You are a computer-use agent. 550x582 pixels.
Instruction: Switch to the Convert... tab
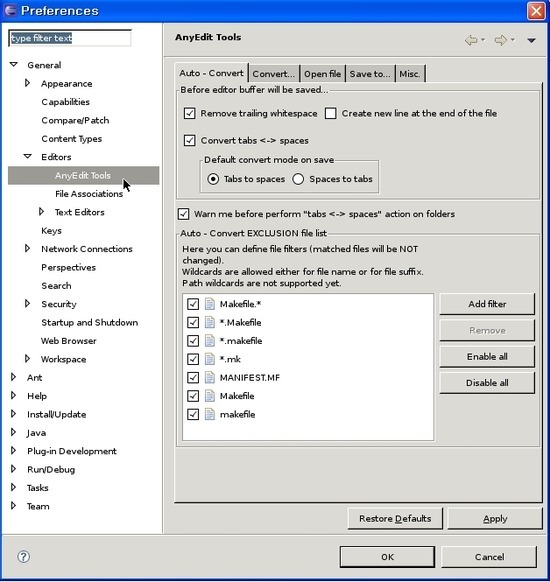(x=274, y=74)
